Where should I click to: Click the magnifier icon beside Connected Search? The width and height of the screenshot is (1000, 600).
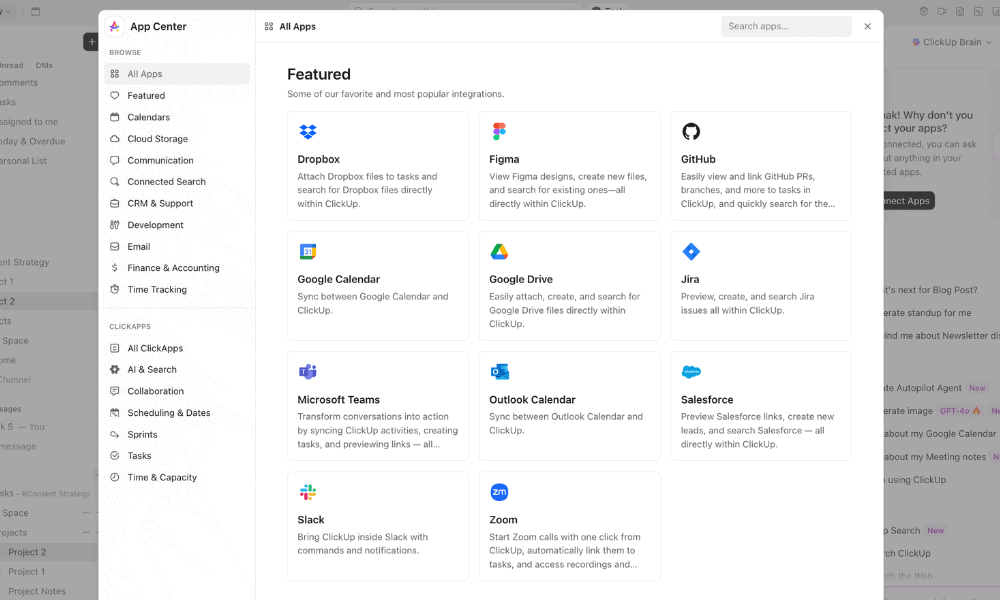pyautogui.click(x=115, y=182)
